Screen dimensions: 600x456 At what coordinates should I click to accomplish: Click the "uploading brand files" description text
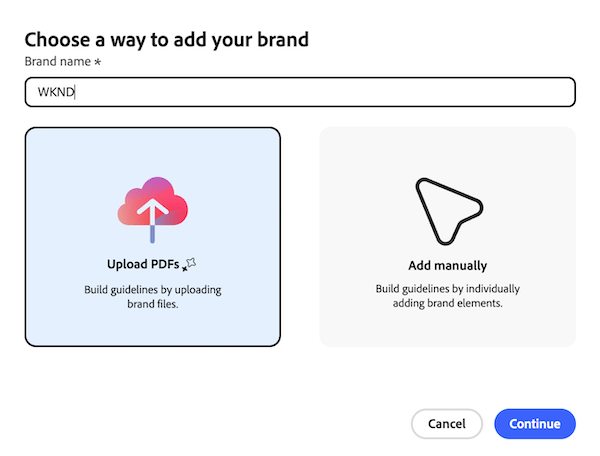pos(152,297)
